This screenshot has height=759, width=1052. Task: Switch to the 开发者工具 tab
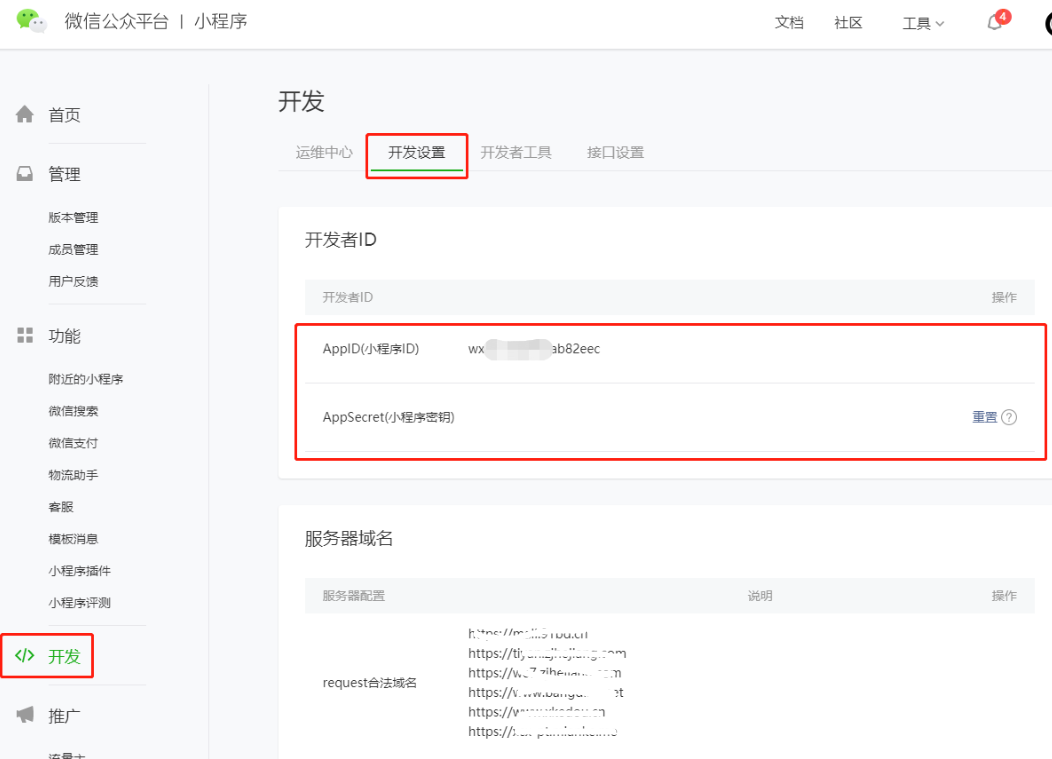(x=516, y=152)
